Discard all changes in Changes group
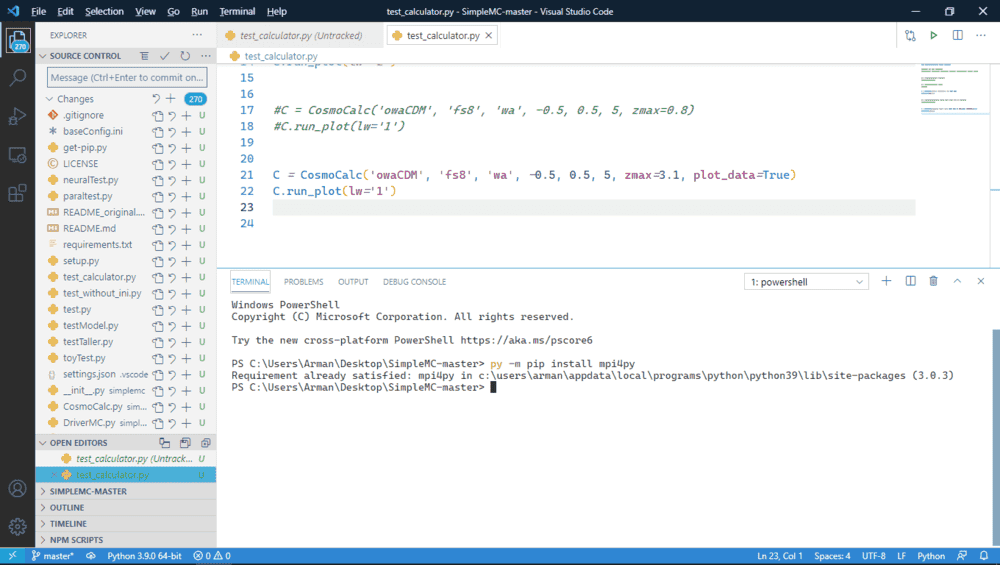 click(x=156, y=99)
